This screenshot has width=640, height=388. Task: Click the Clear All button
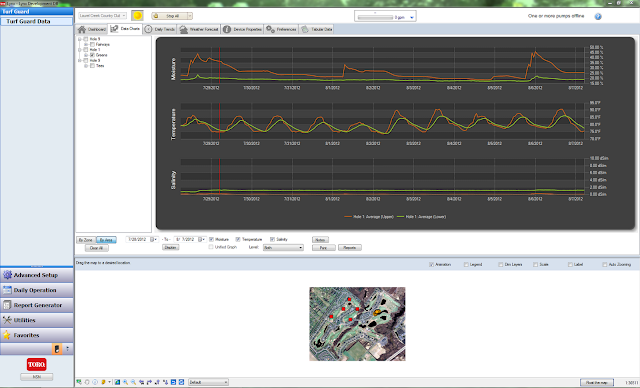(96, 248)
